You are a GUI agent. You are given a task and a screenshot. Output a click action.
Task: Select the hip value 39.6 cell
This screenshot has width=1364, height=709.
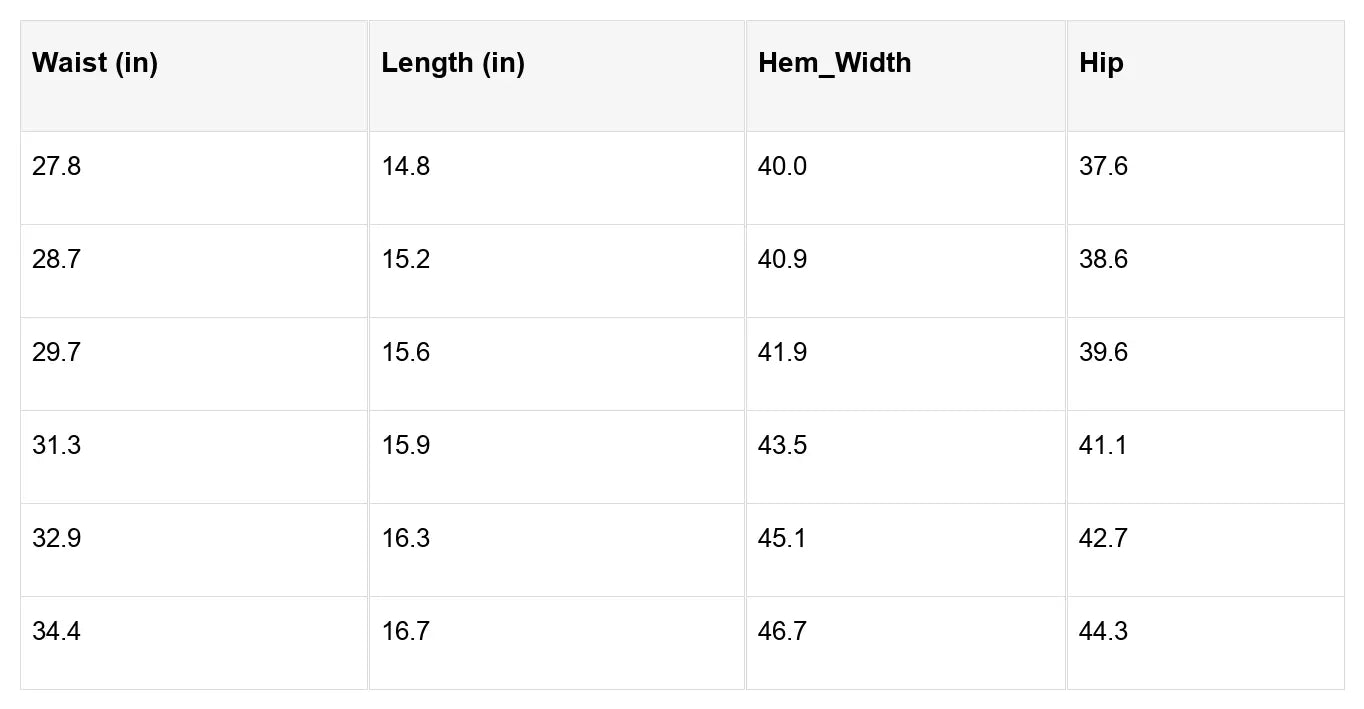1103,353
